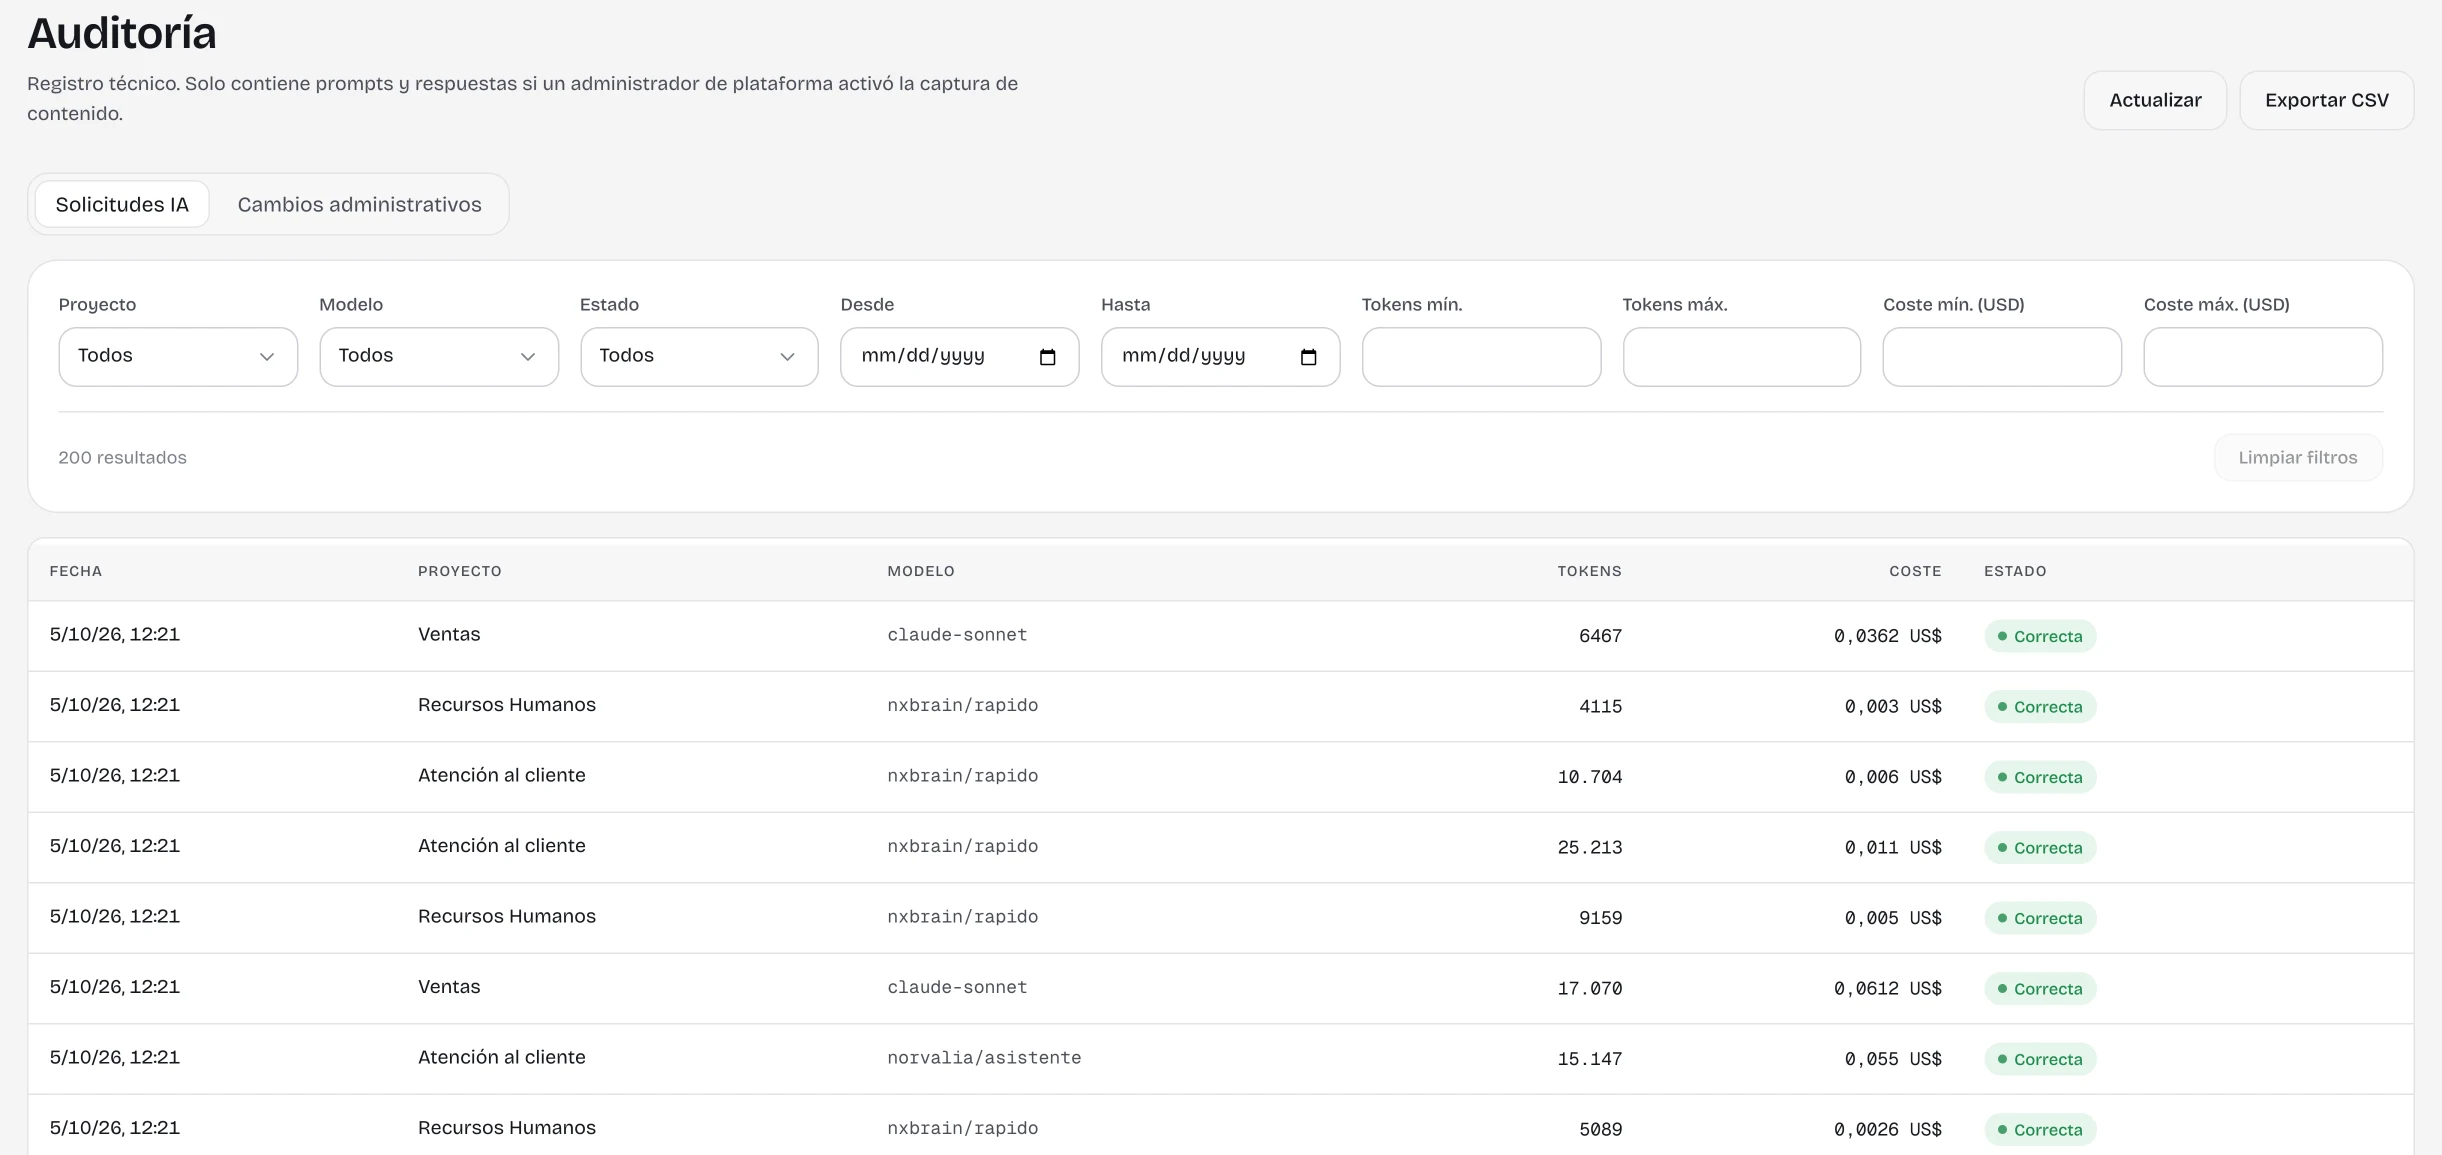The image size is (2442, 1155).
Task: Click the 5089 tokens cell
Action: (x=1600, y=1129)
